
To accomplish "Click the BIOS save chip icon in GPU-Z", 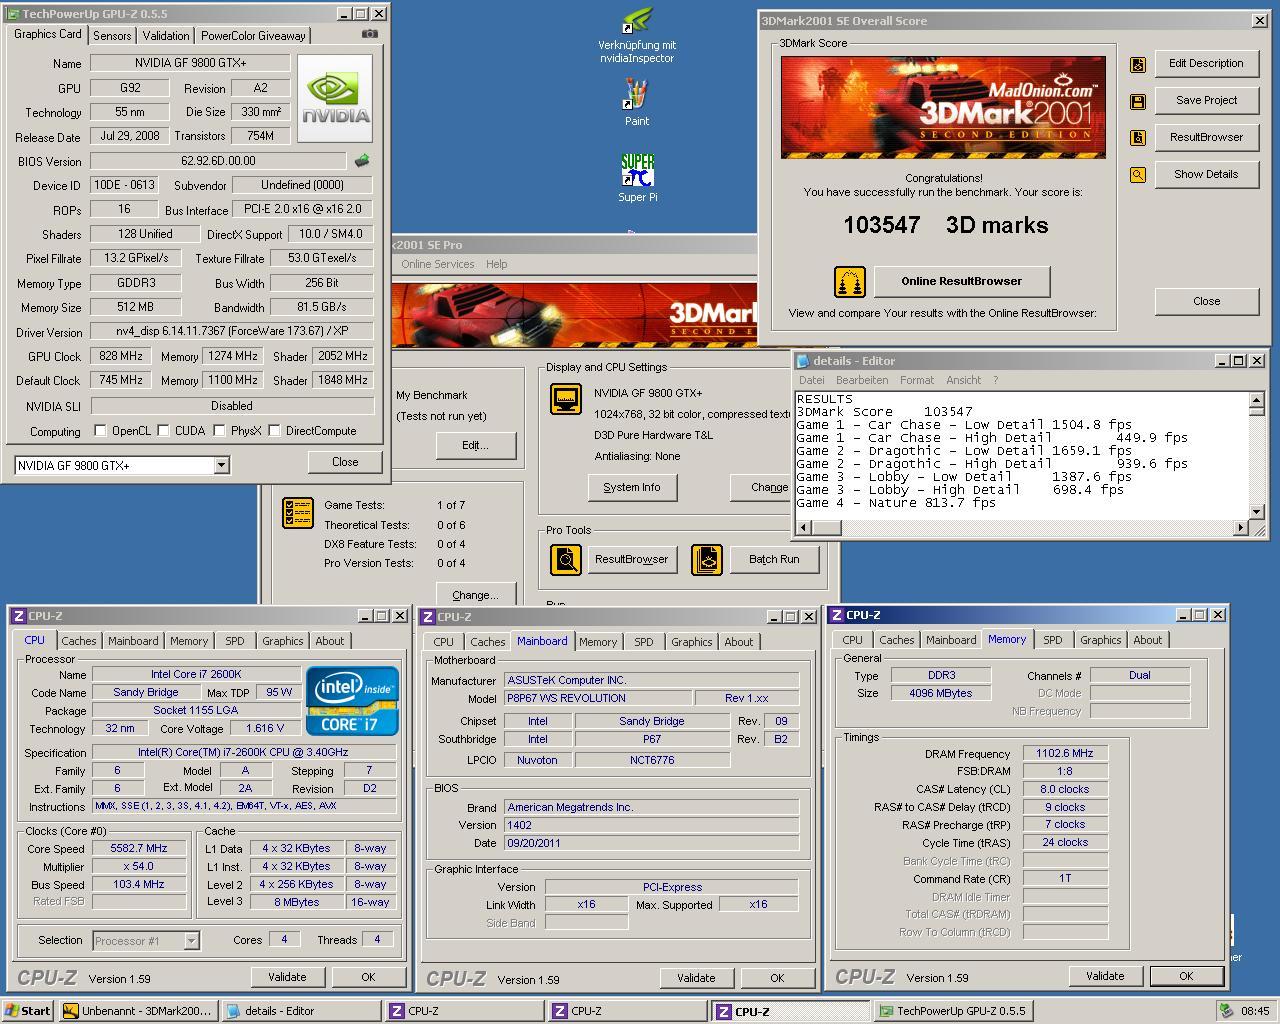I will coord(362,160).
